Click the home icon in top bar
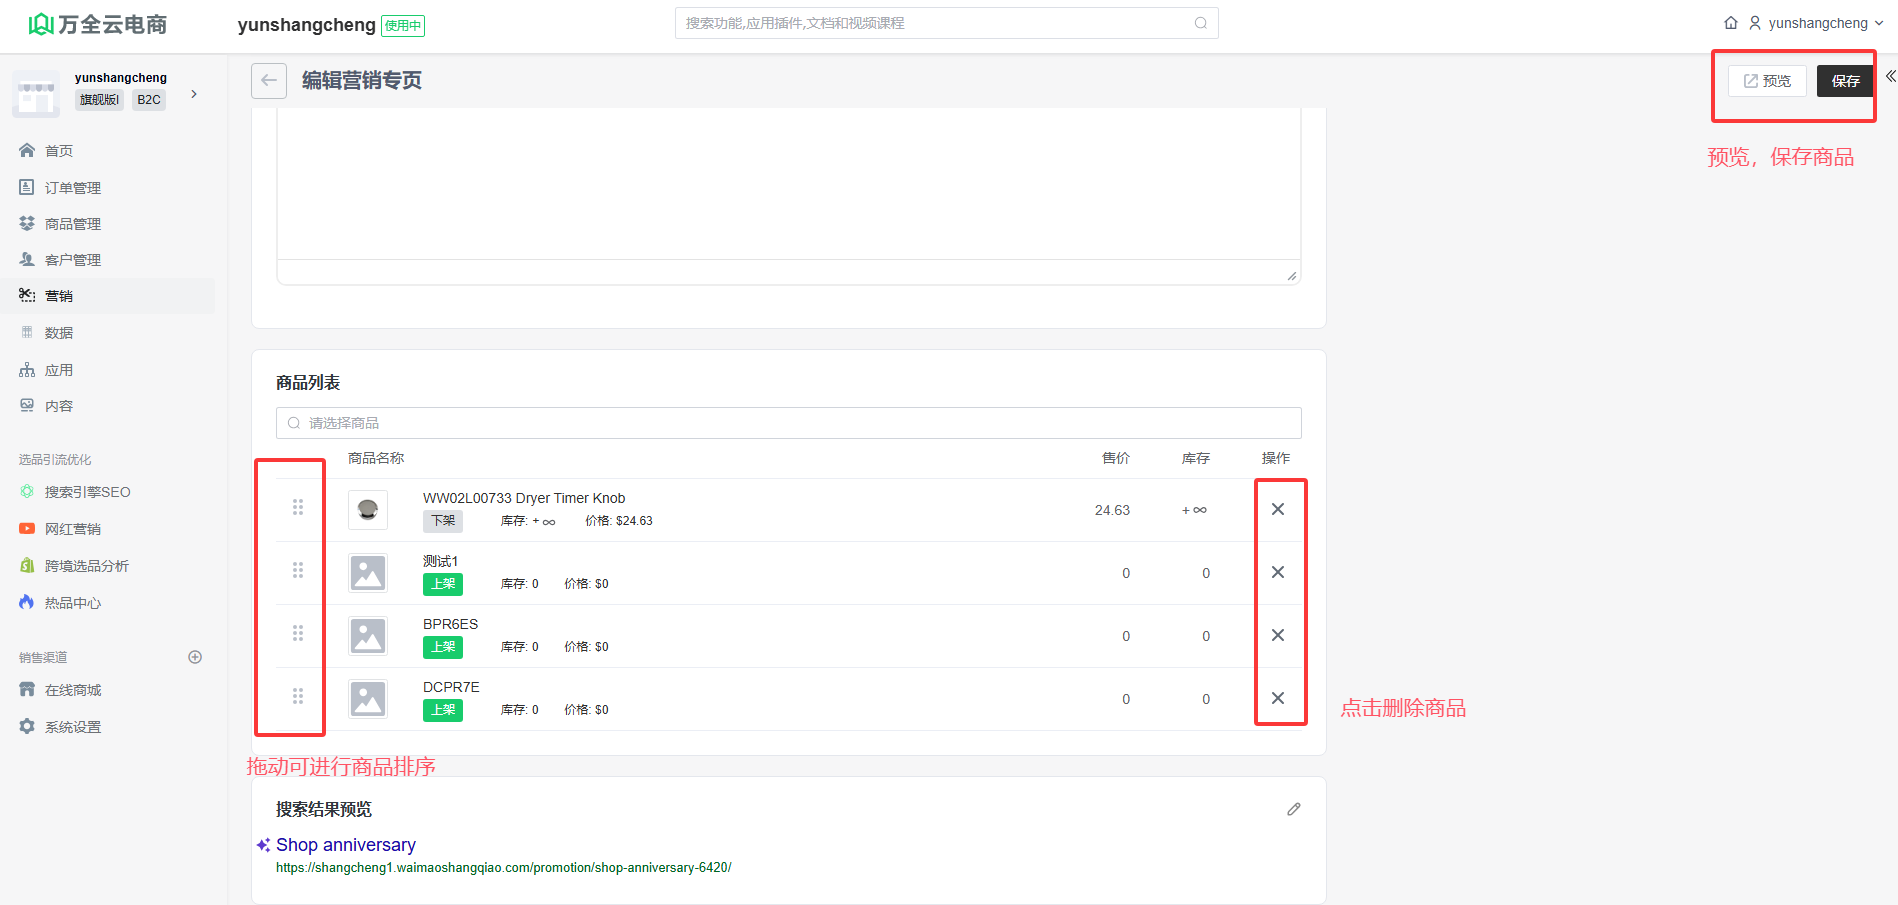Screen dimensions: 1898x905 (1731, 23)
